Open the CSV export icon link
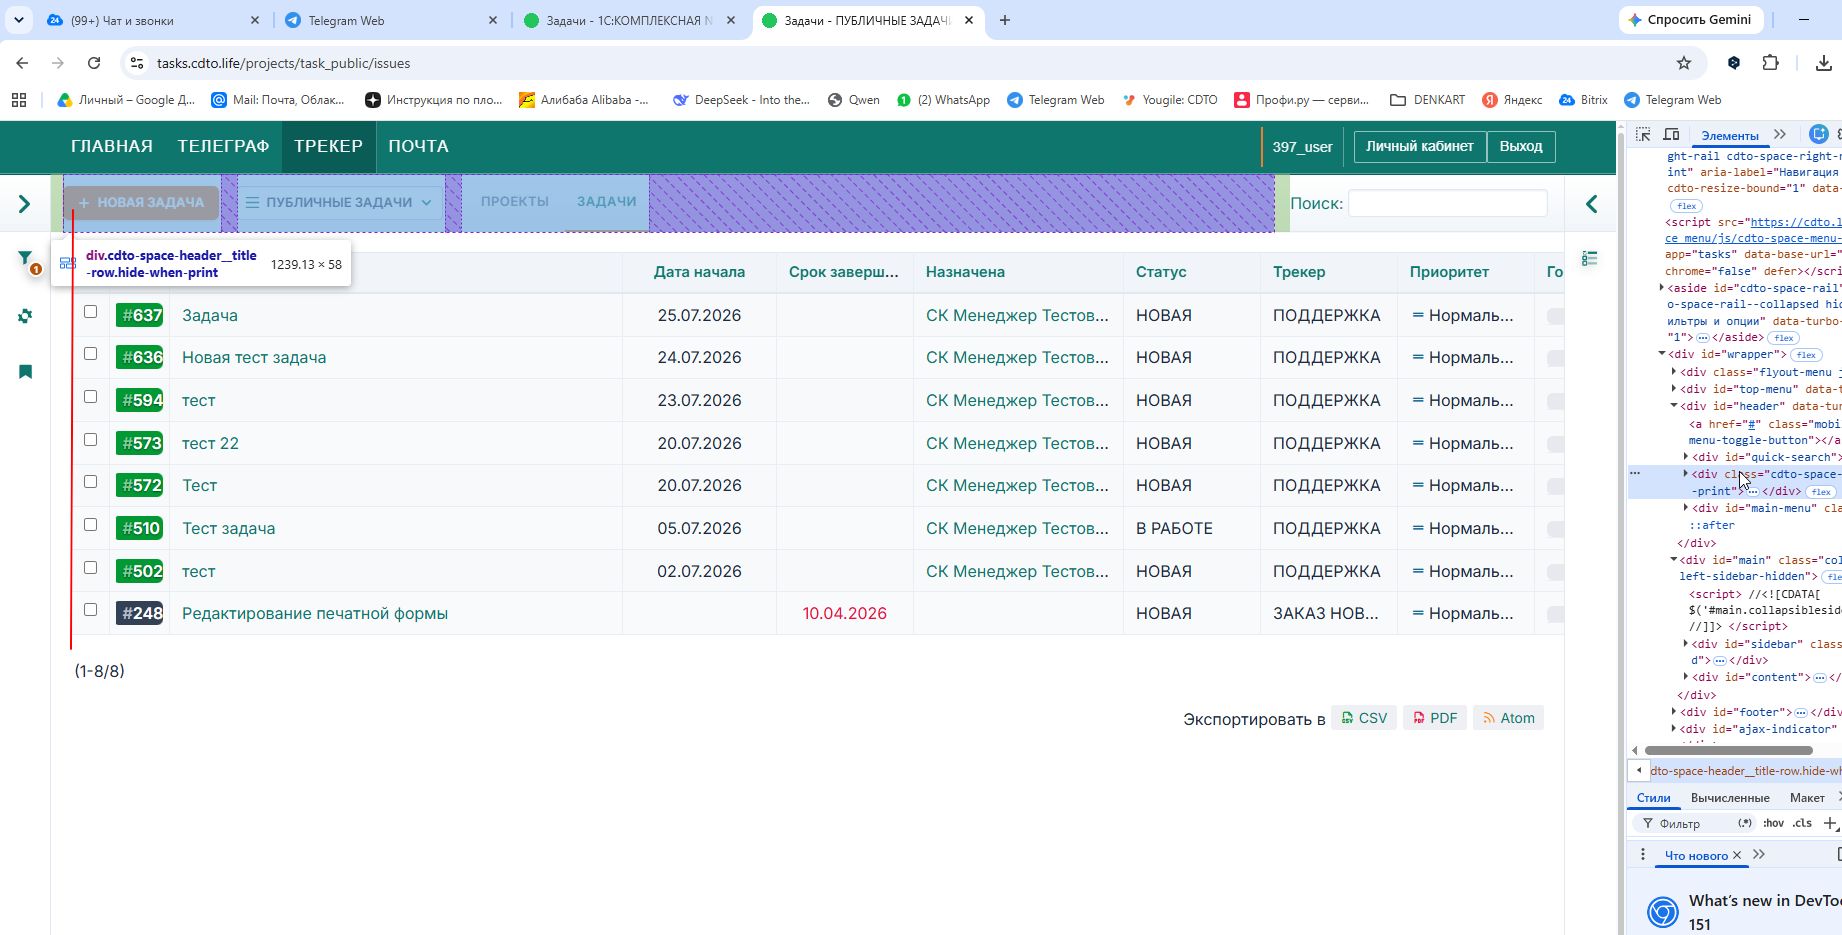 [x=1364, y=718]
